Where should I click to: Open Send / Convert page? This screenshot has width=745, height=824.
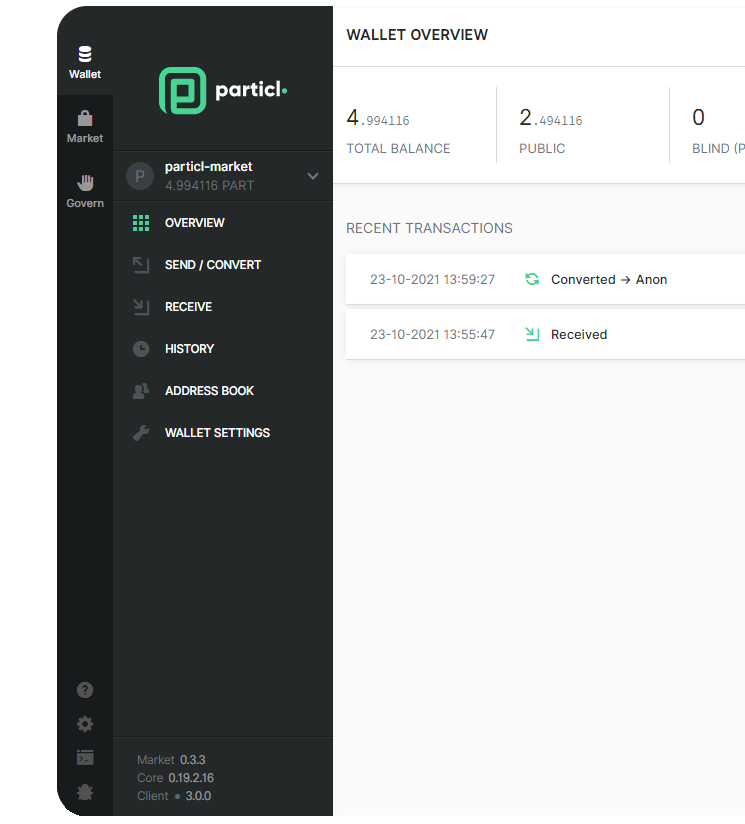pyautogui.click(x=212, y=265)
